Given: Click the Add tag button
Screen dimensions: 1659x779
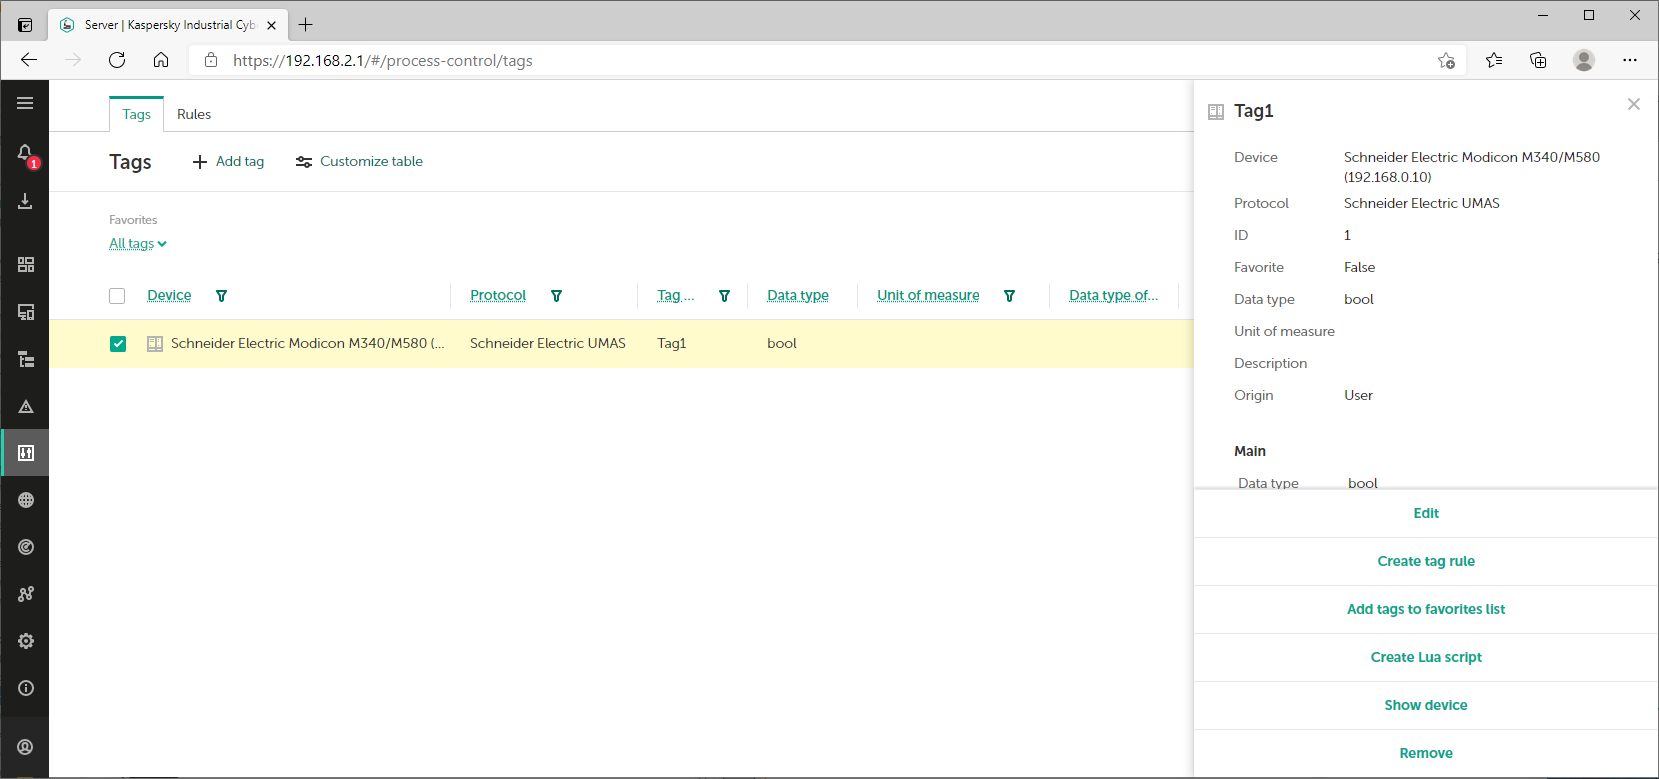Looking at the screenshot, I should (229, 162).
